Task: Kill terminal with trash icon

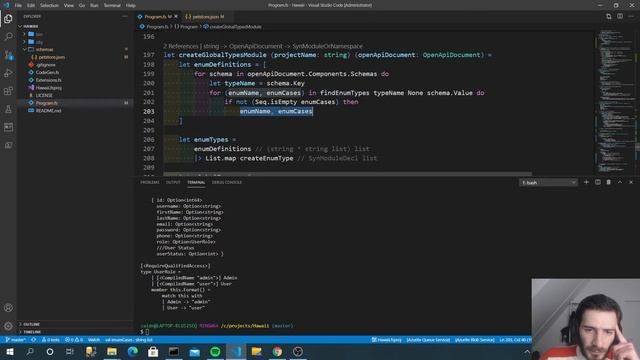Action: click(609, 182)
